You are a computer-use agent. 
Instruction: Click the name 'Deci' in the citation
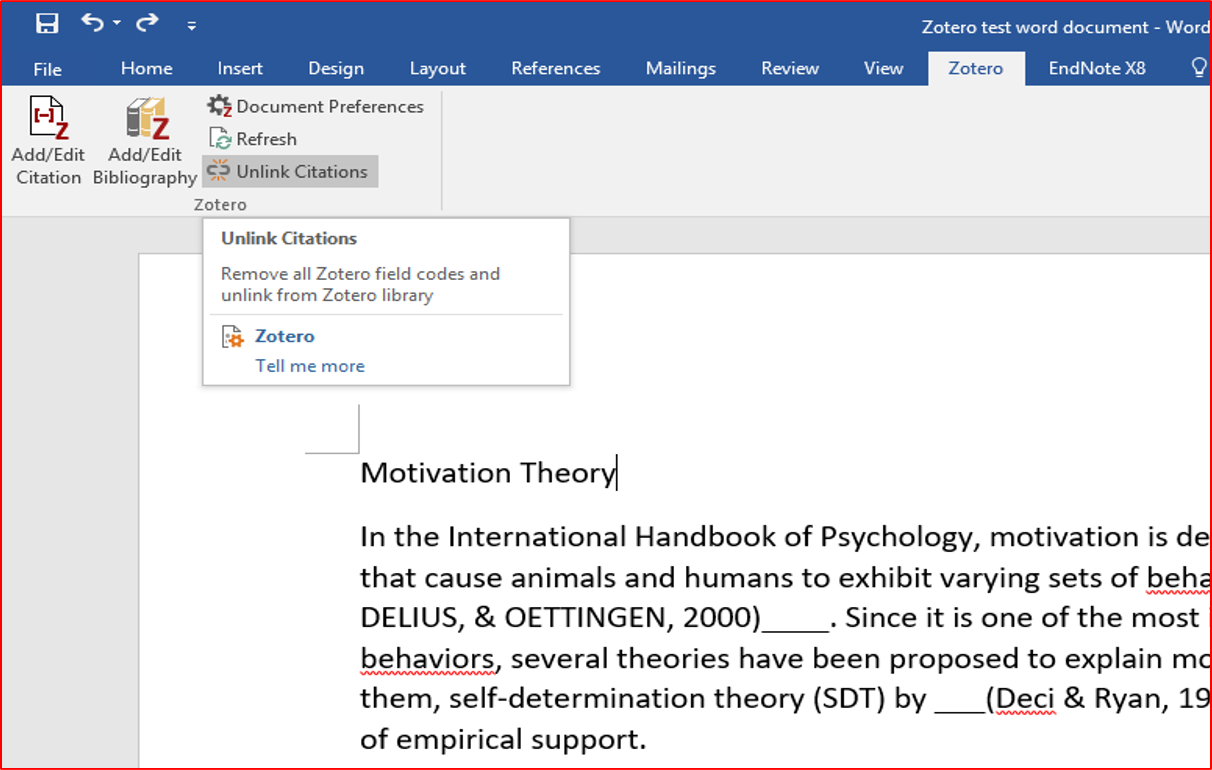click(1024, 700)
